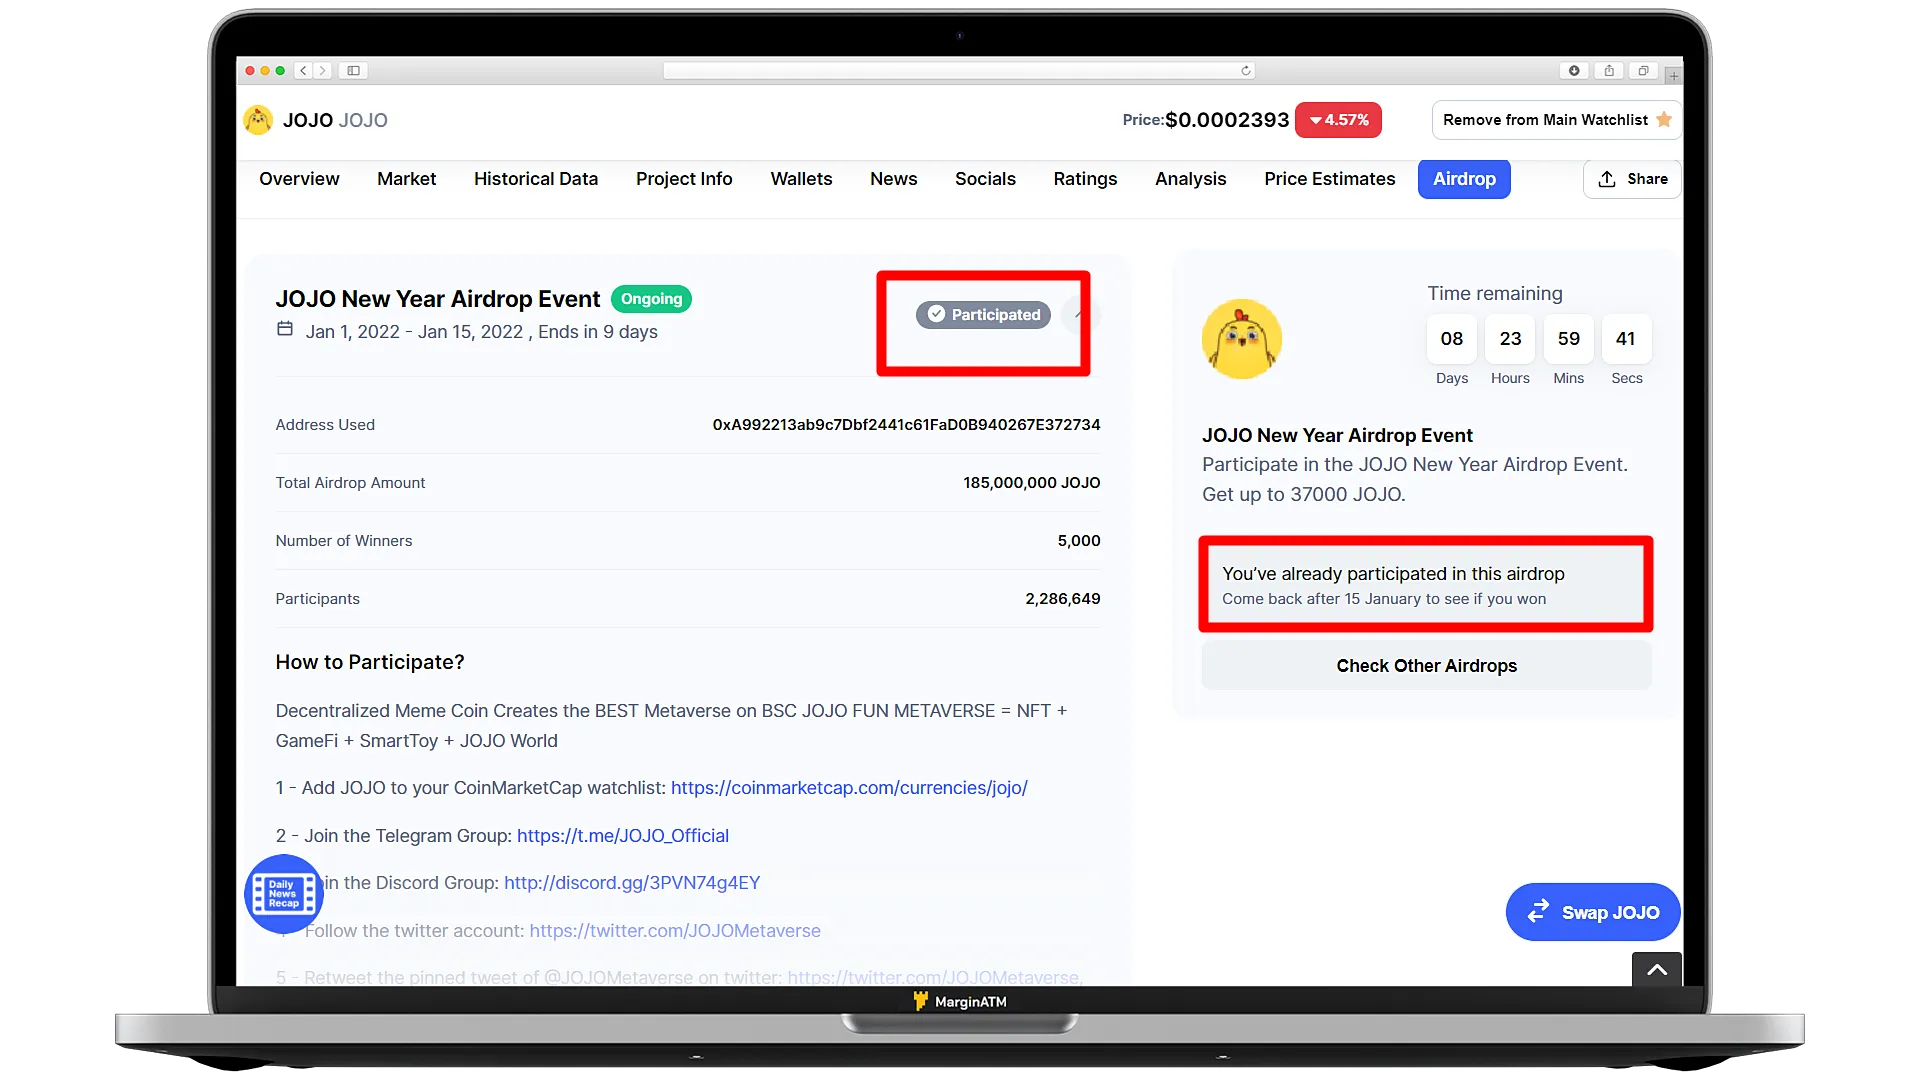Open browser downloads icon
1920x1080 pixels.
pos(1574,71)
